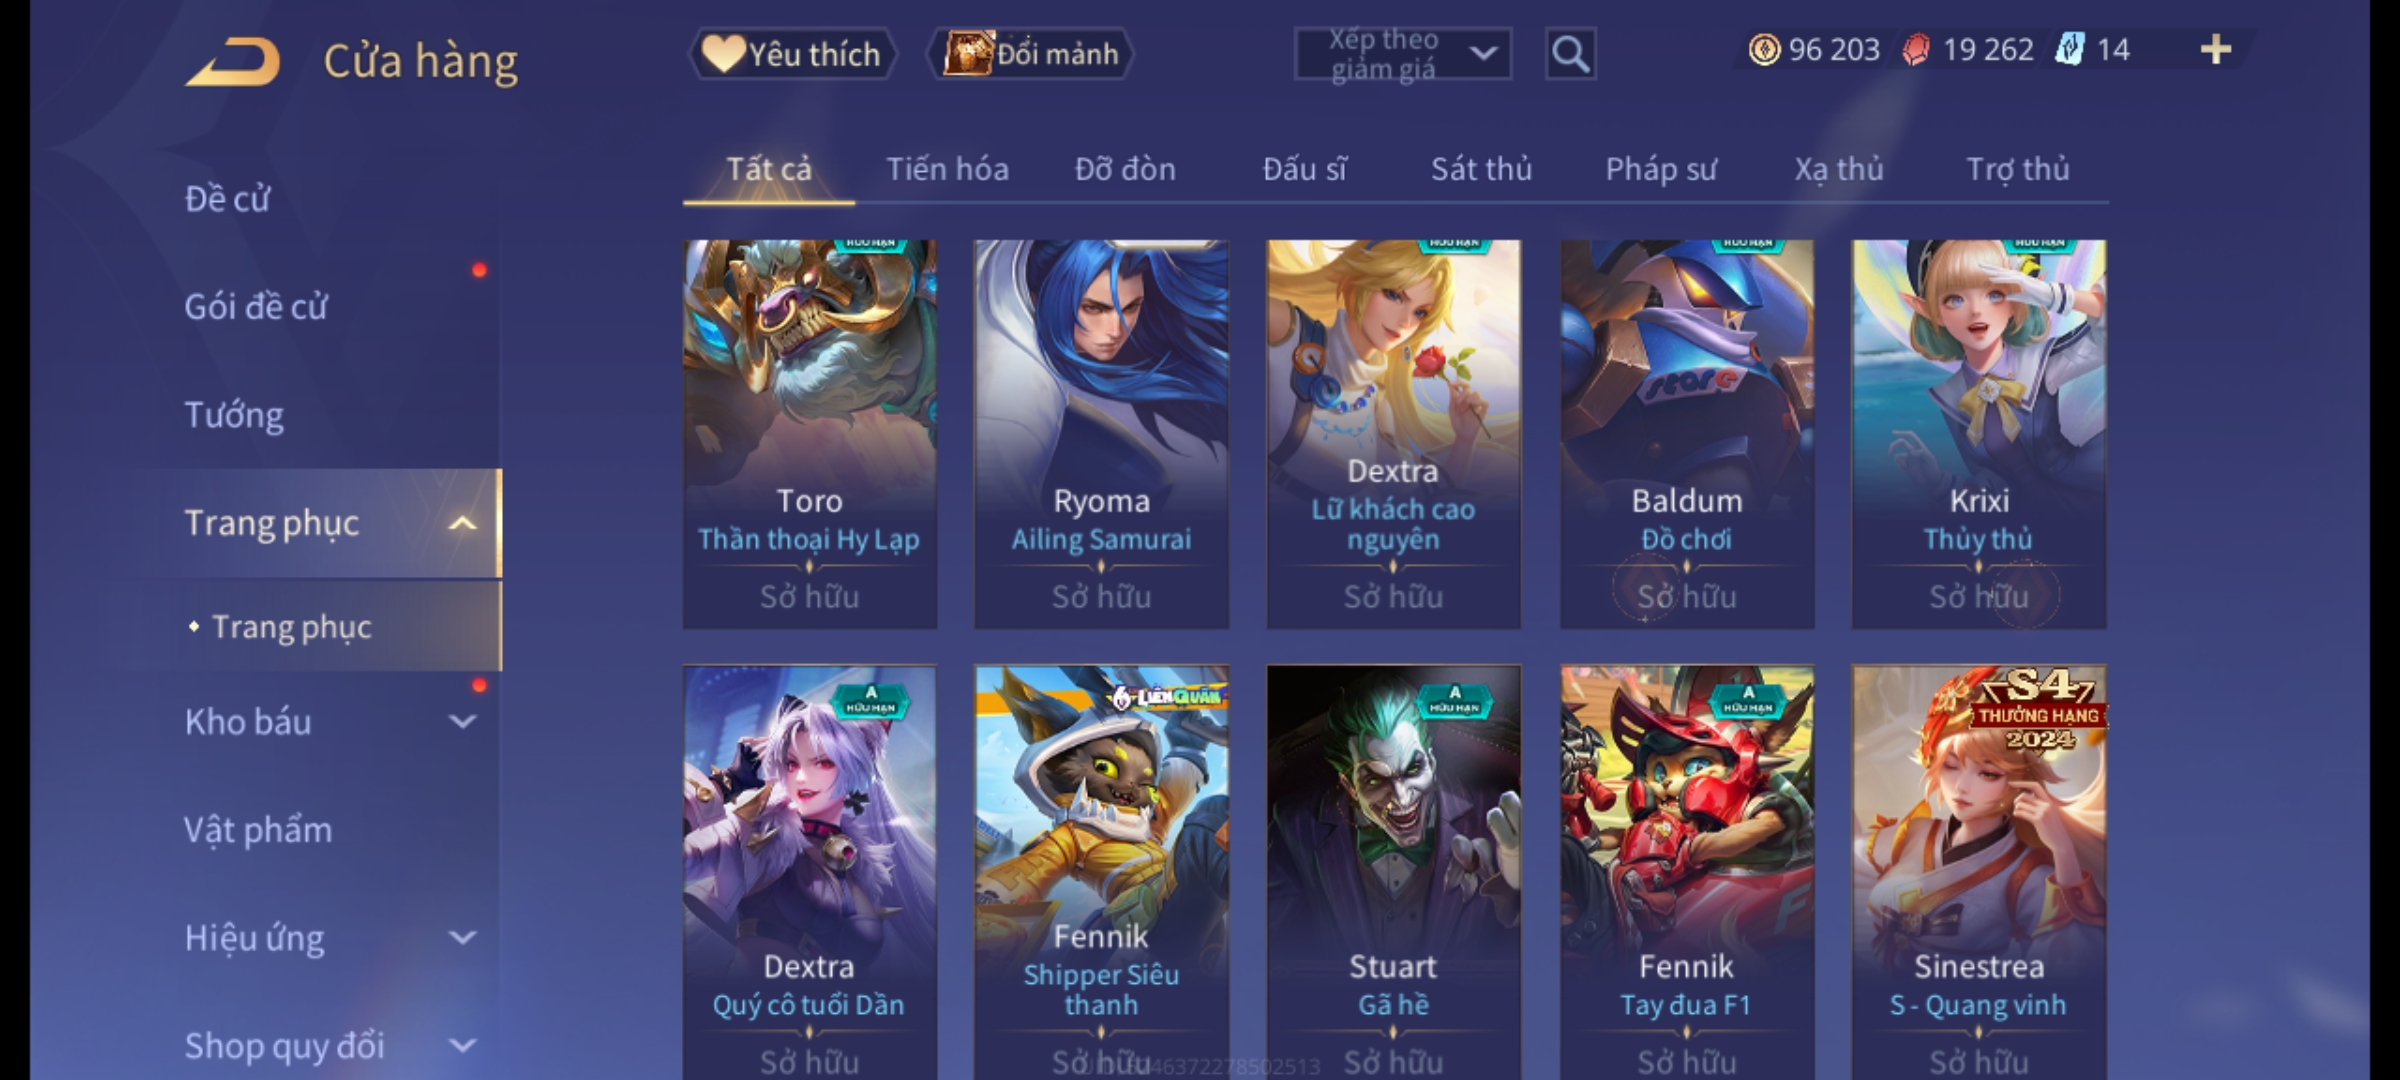Viewport: 2400px width, 1080px height.
Task: Tap the plus icon to add currency
Action: click(2216, 49)
